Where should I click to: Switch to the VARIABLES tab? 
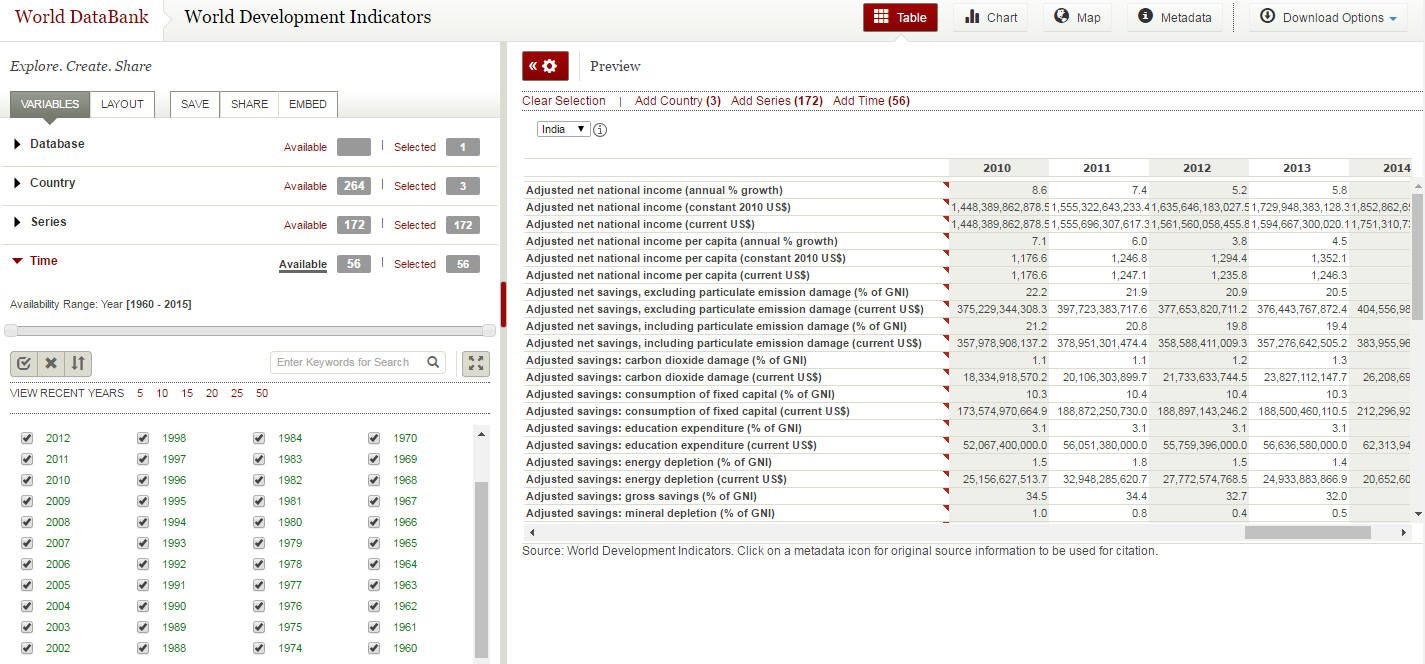(50, 104)
